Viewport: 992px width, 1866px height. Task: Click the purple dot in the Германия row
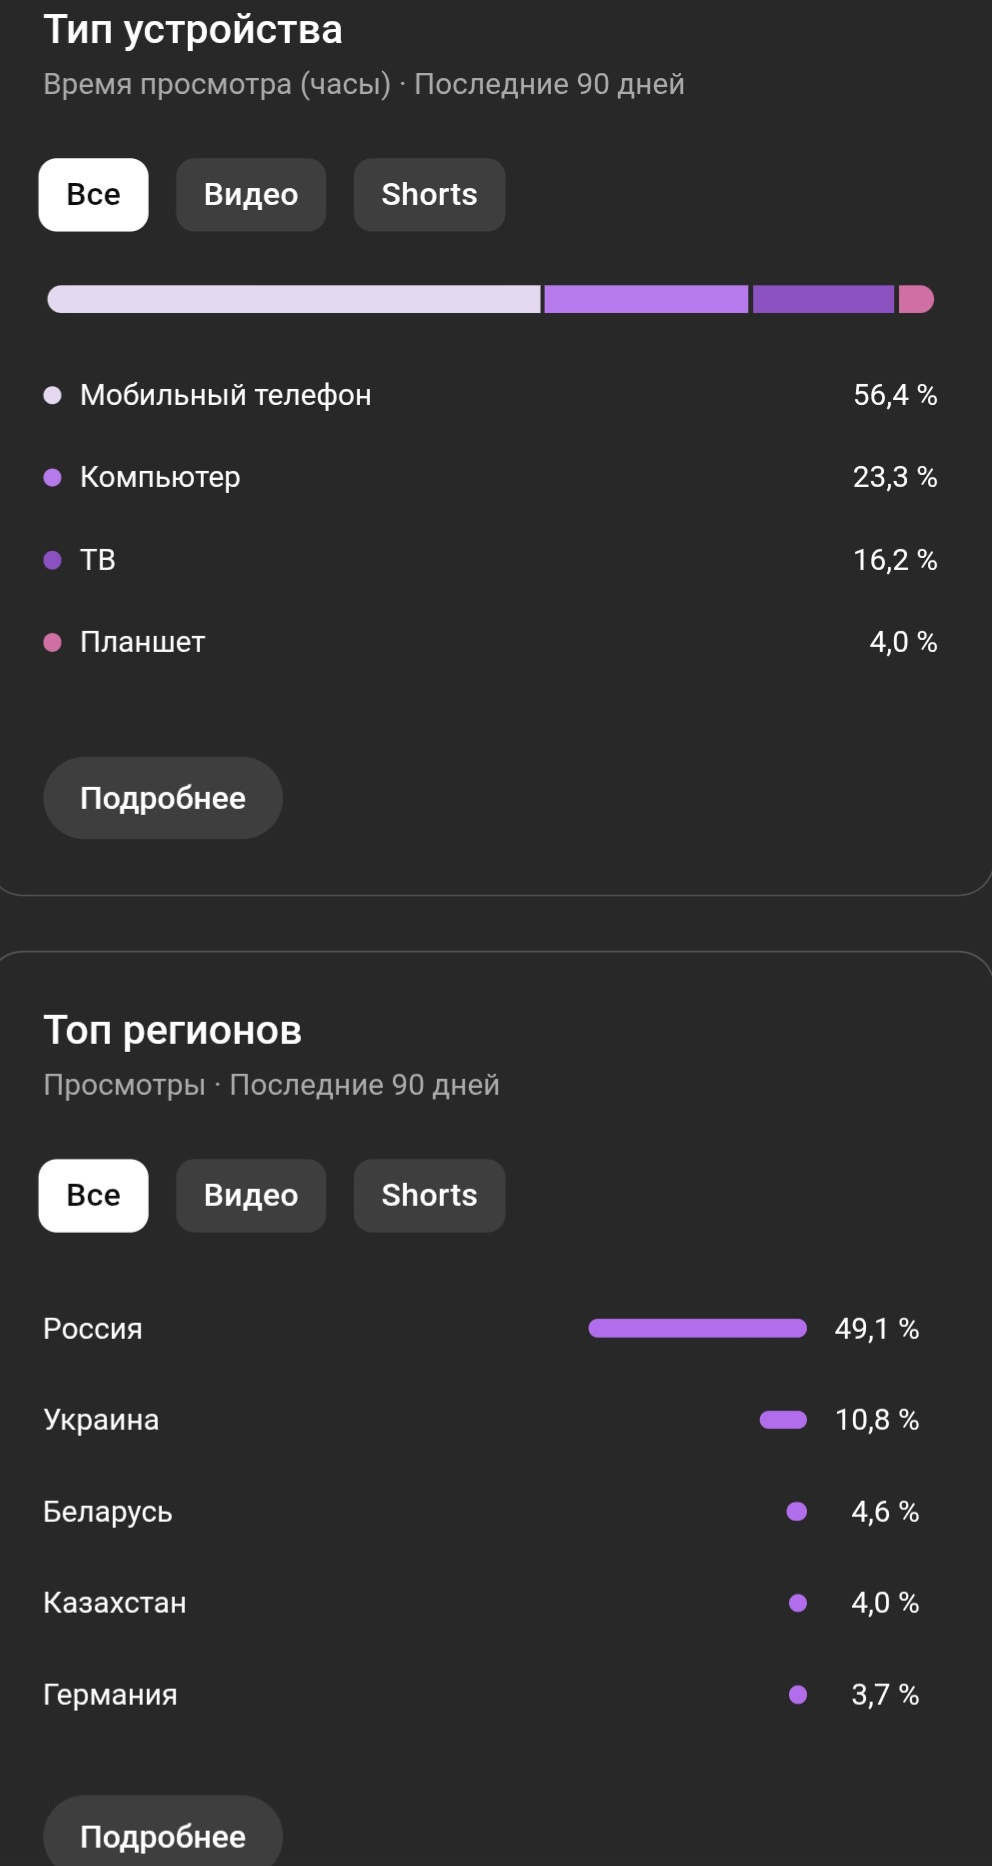[798, 1694]
